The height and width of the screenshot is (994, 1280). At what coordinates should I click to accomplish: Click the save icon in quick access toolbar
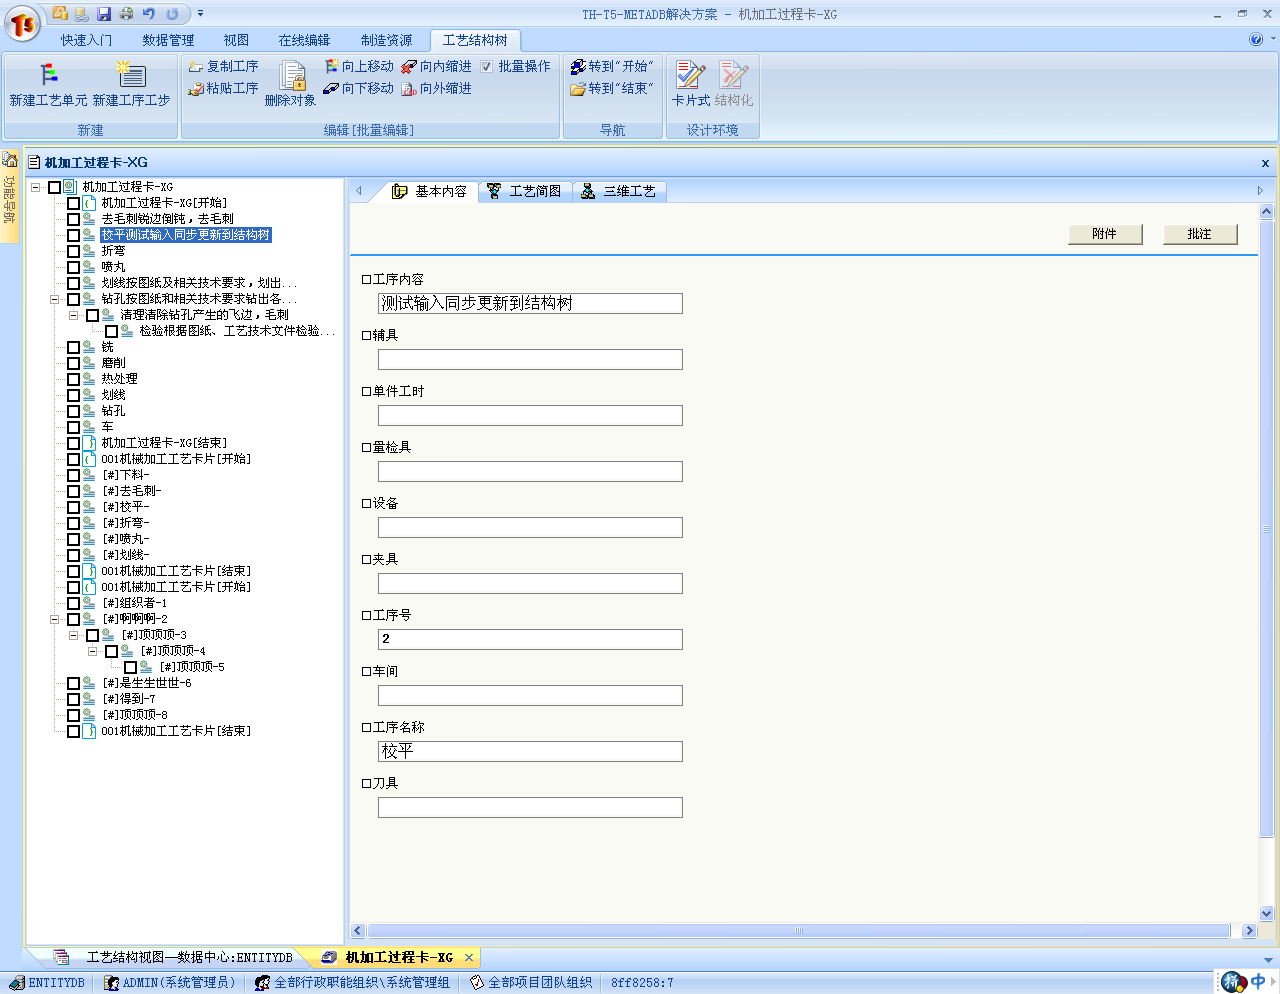[104, 14]
